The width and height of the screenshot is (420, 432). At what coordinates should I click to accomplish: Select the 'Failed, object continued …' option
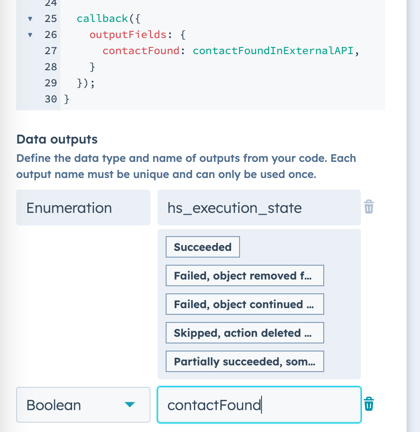coord(245,304)
